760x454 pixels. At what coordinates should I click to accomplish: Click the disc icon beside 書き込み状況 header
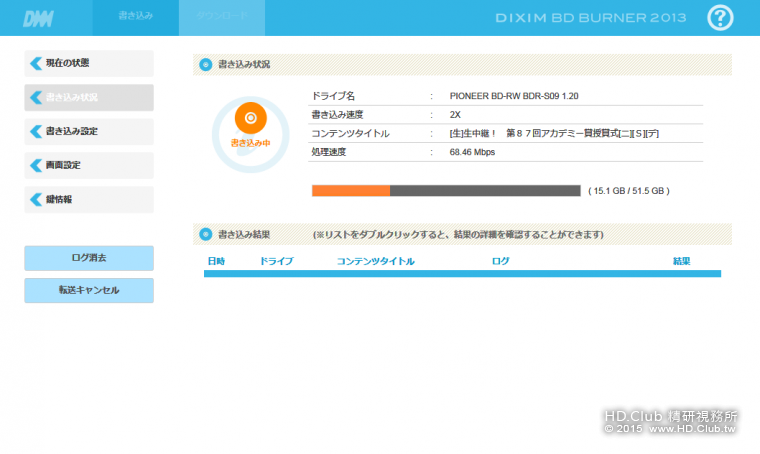coord(206,64)
